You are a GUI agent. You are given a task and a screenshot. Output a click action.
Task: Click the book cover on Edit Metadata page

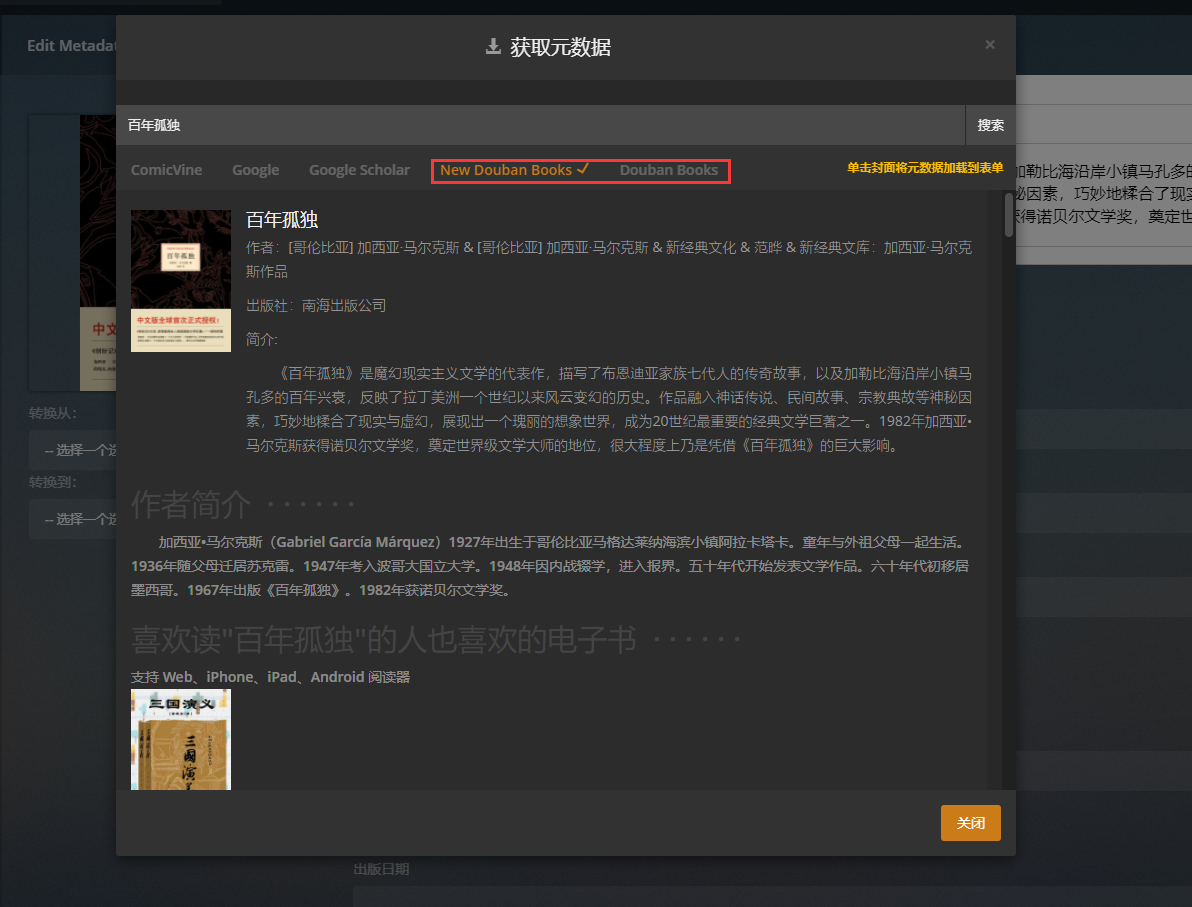(x=72, y=250)
